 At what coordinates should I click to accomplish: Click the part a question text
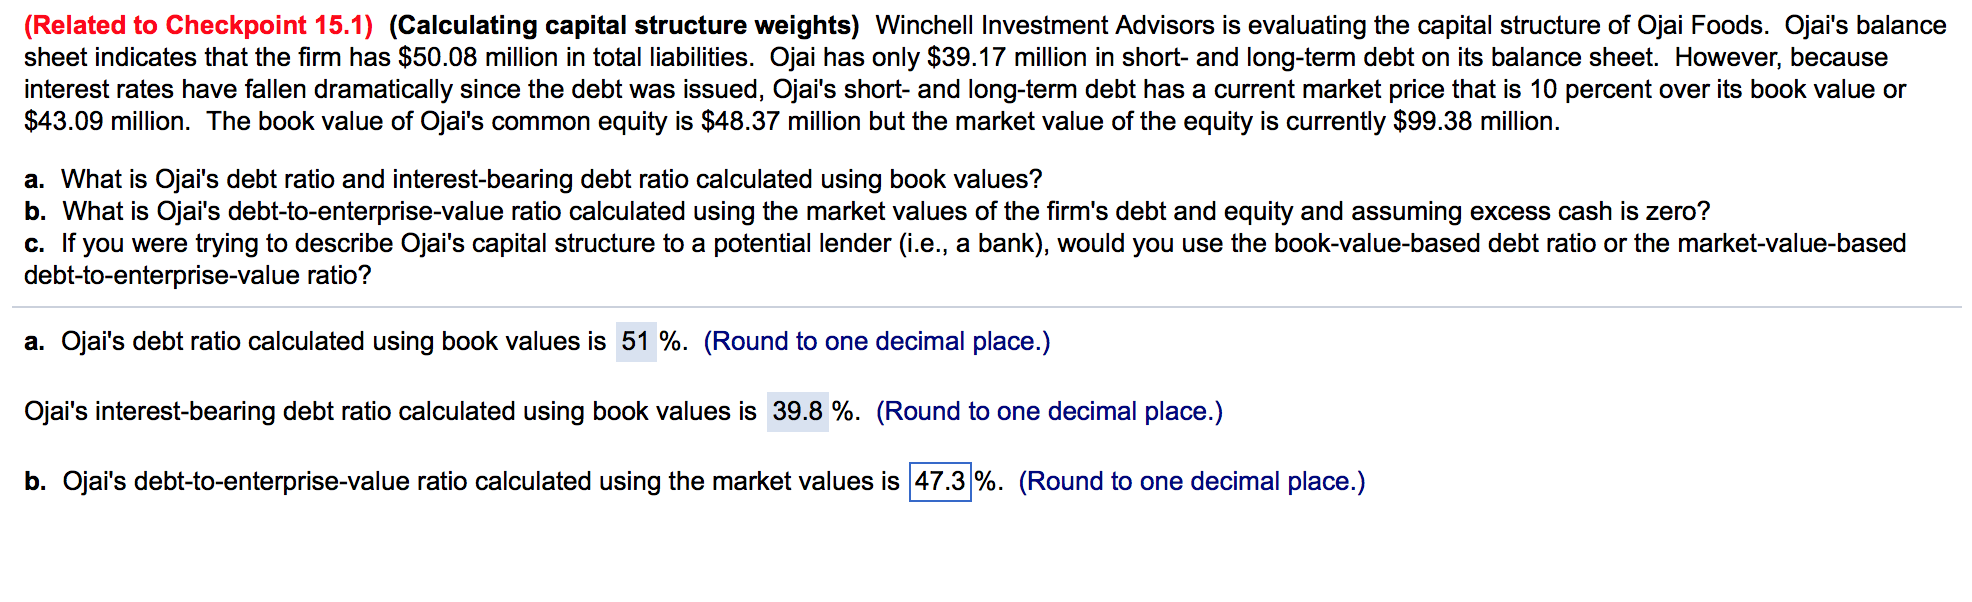(x=530, y=180)
